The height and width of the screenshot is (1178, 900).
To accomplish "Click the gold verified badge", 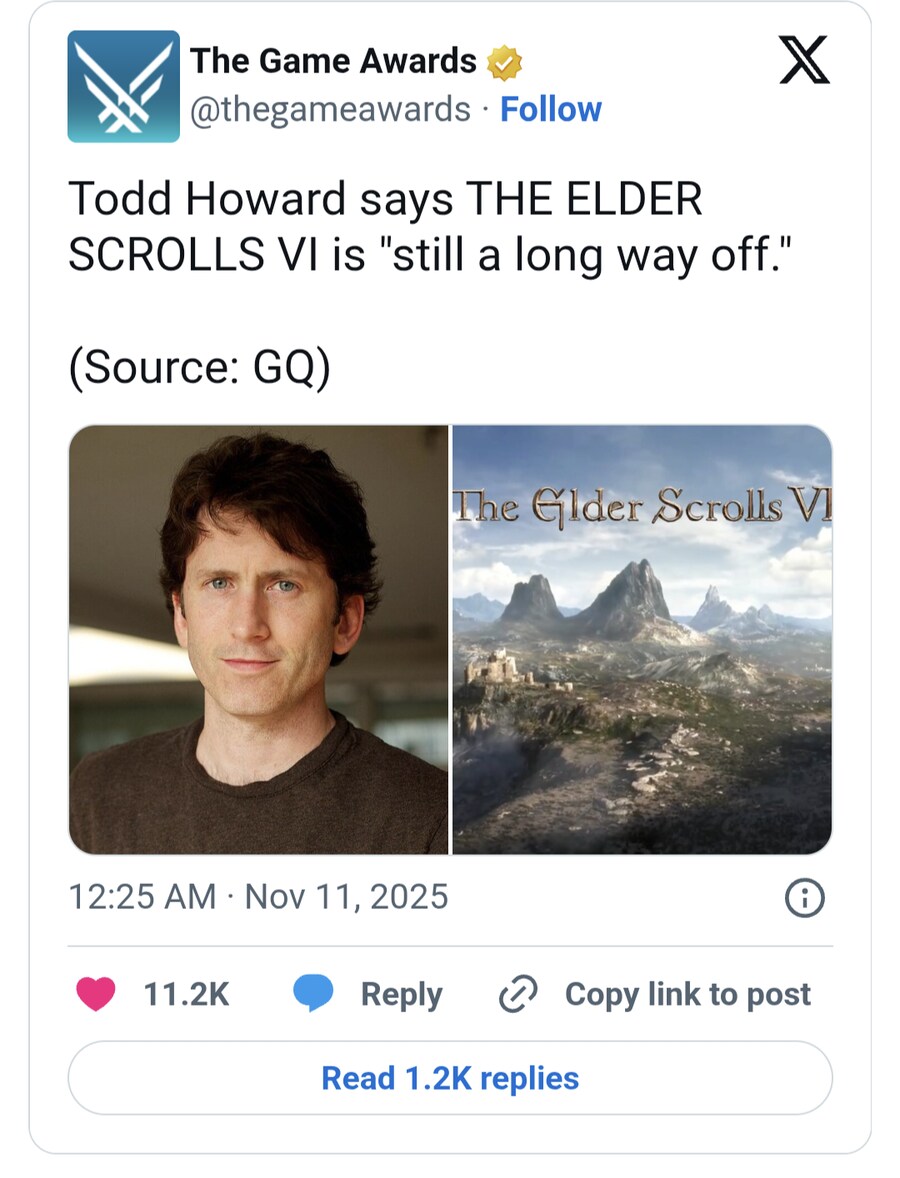I will (x=505, y=63).
